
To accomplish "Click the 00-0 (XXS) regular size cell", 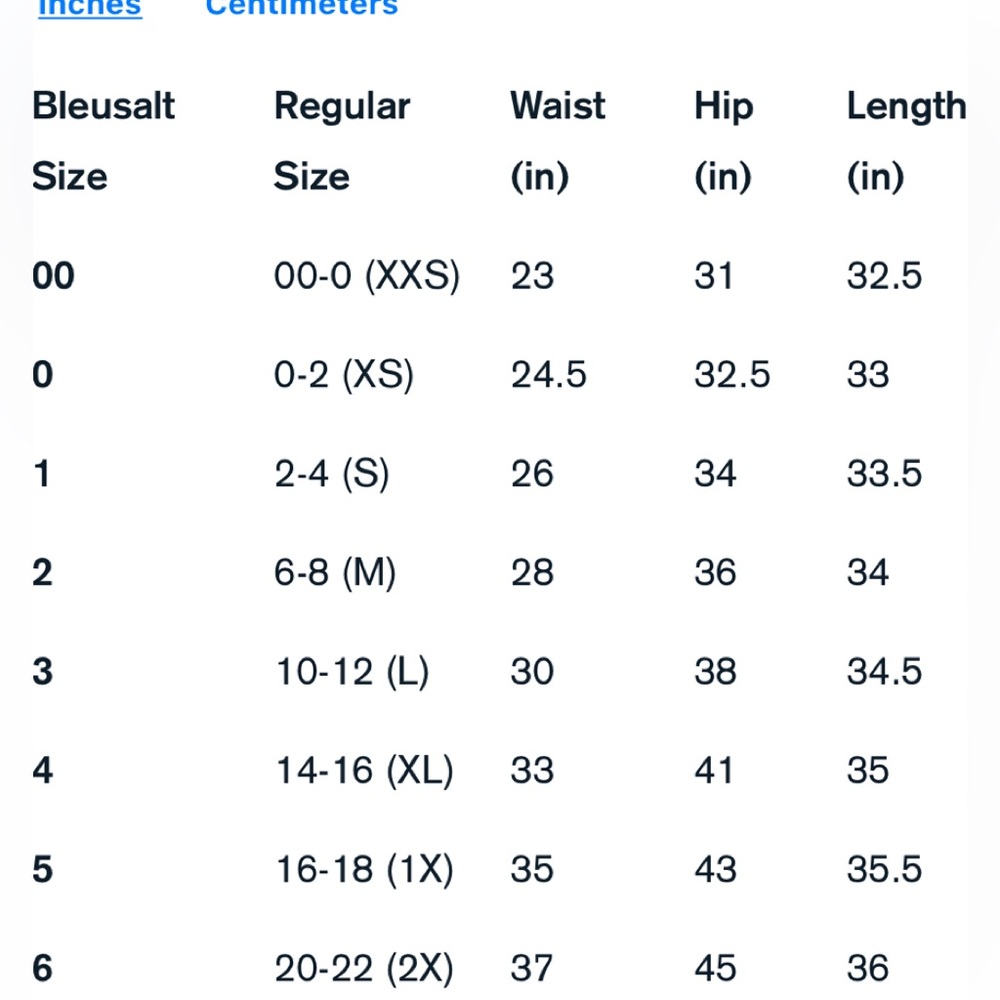I will click(x=367, y=276).
